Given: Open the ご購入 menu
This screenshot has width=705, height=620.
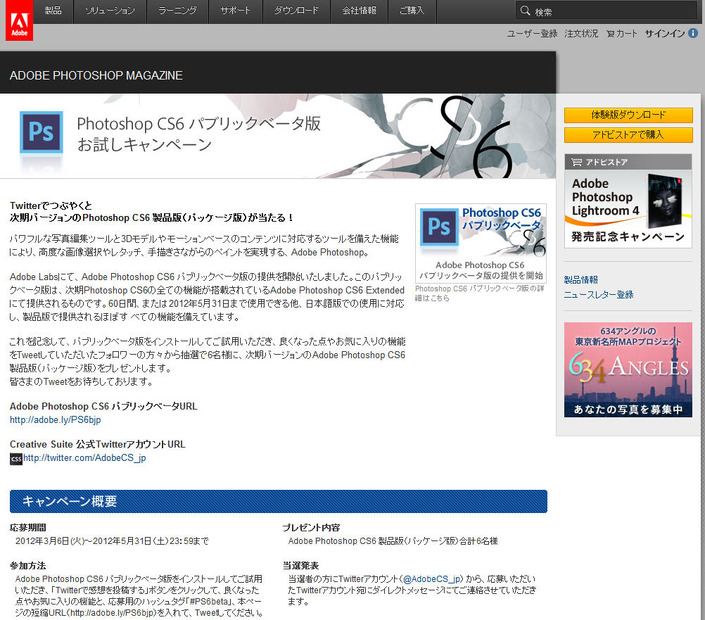Looking at the screenshot, I should [x=412, y=11].
